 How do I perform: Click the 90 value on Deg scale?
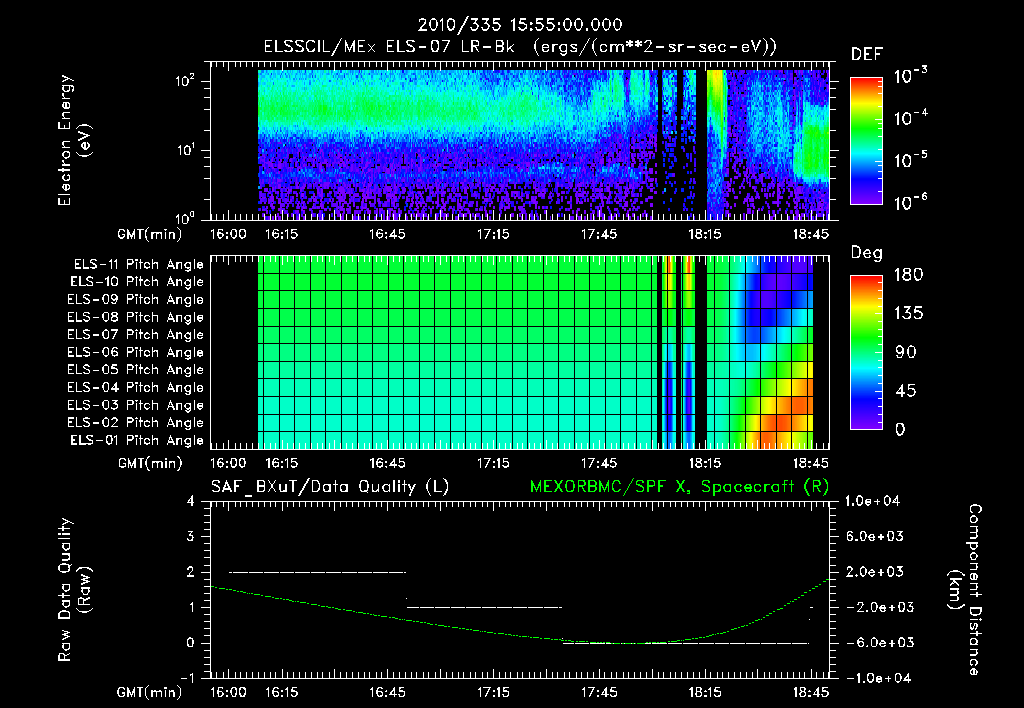coord(906,353)
